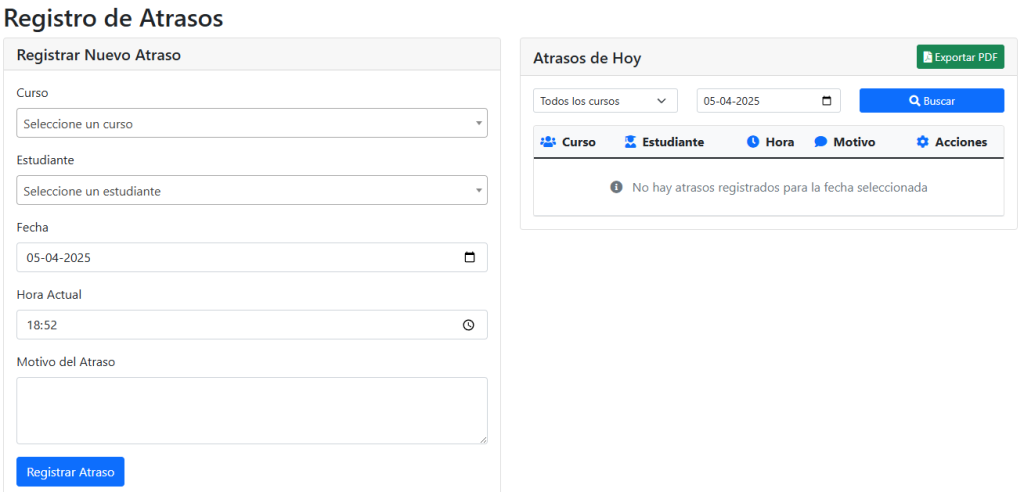Click the people icon beside Curso column header

(x=548, y=142)
